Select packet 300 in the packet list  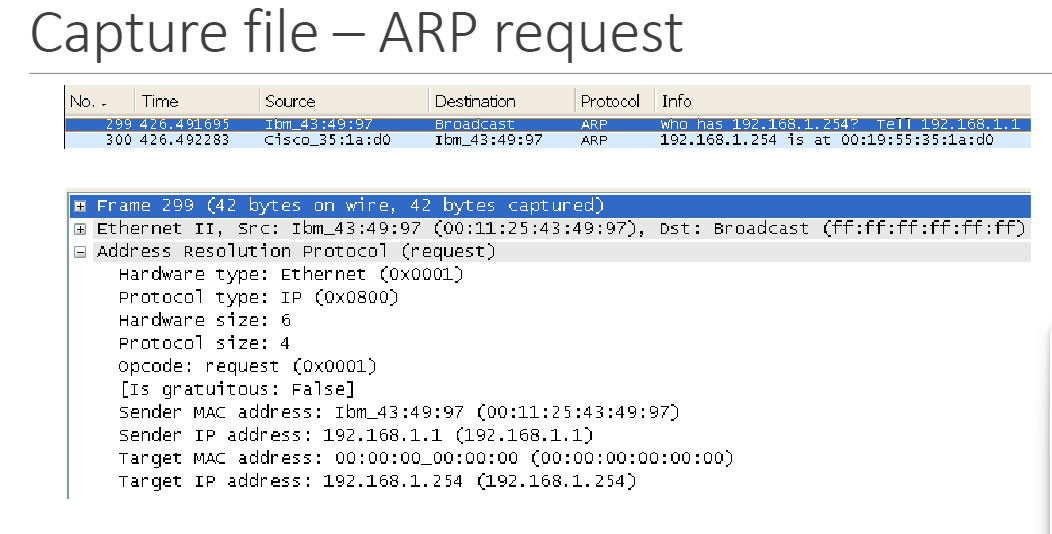coord(548,140)
